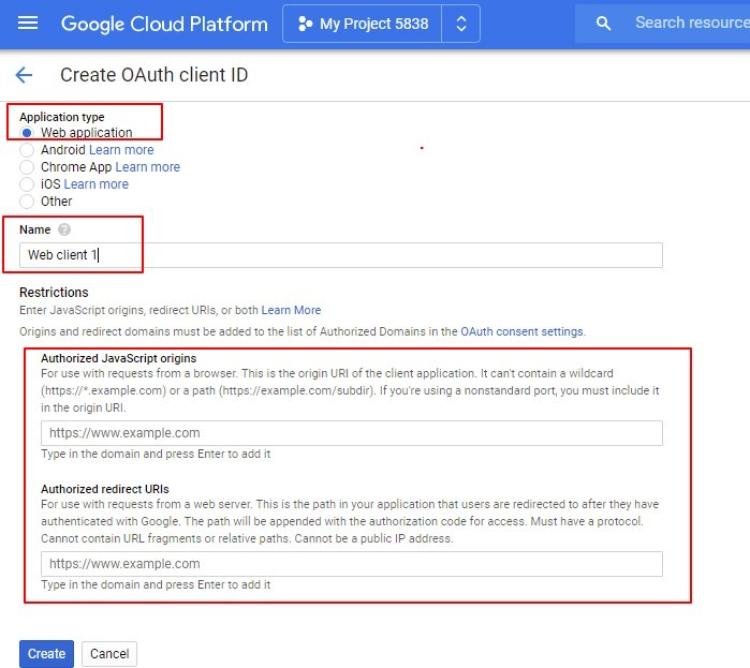
Task: Click the back arrow icon
Action: [x=23, y=75]
